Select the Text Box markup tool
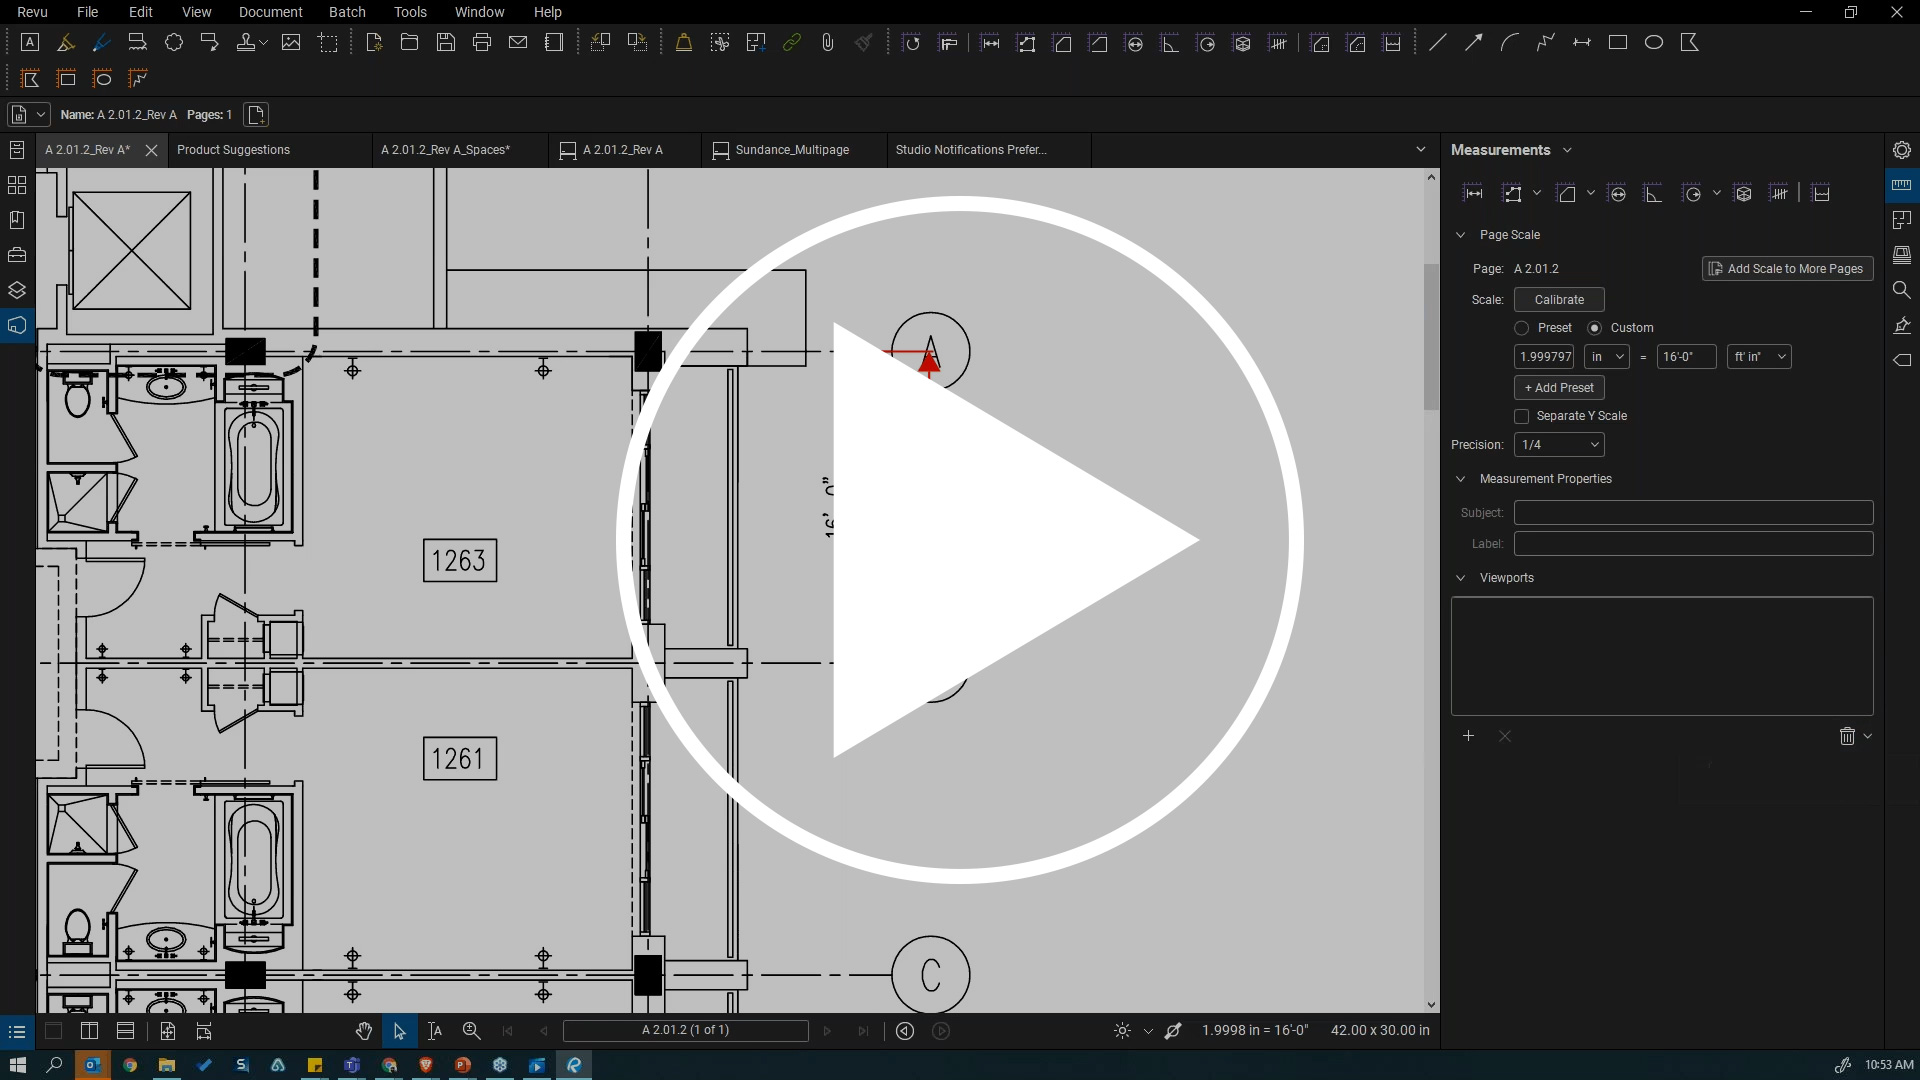 pos(29,42)
